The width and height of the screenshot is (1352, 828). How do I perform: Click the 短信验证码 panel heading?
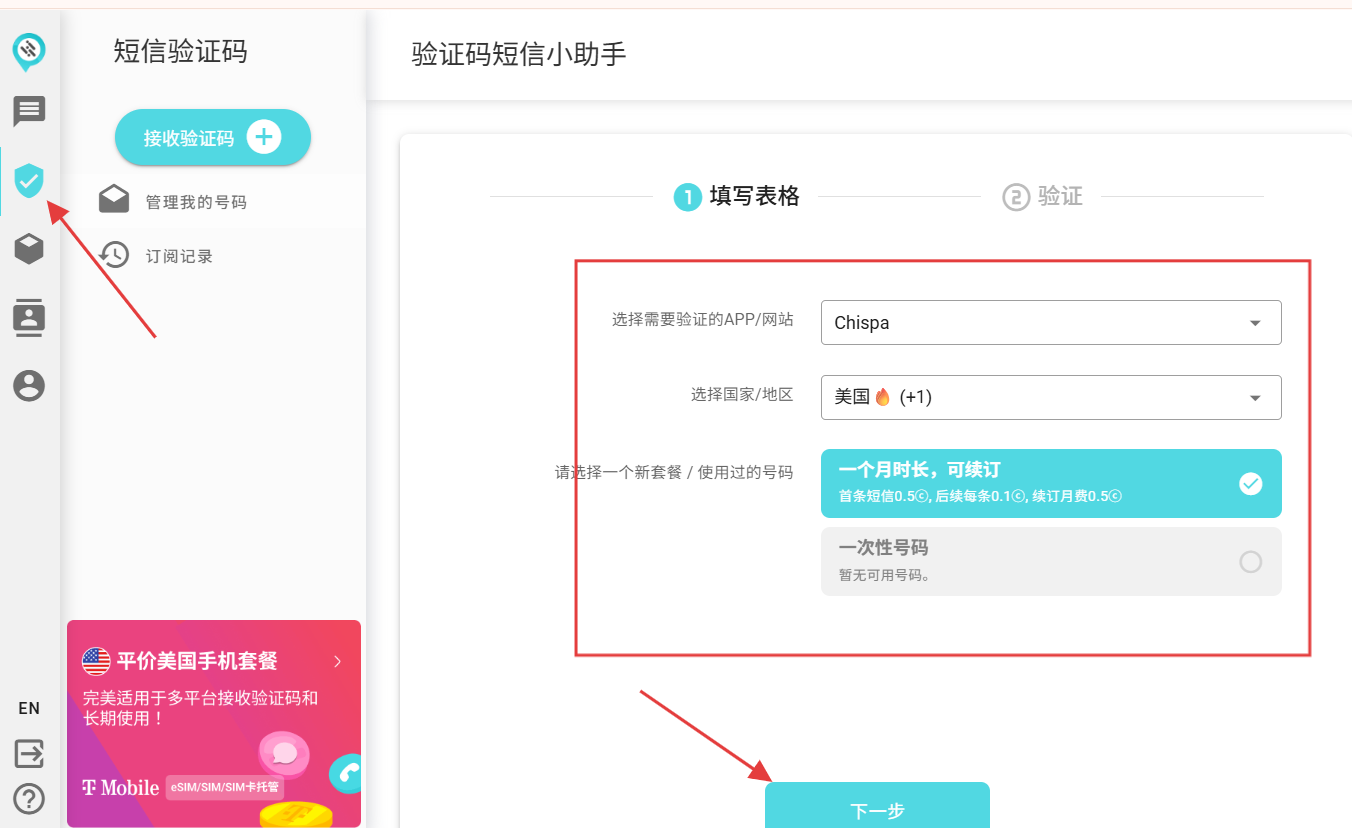pyautogui.click(x=180, y=52)
